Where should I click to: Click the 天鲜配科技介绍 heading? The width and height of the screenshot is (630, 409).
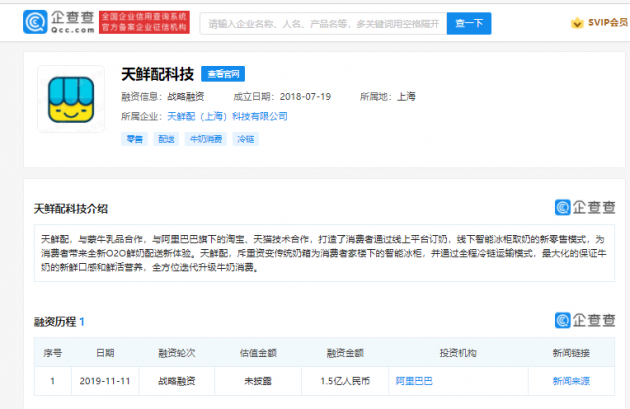click(71, 209)
